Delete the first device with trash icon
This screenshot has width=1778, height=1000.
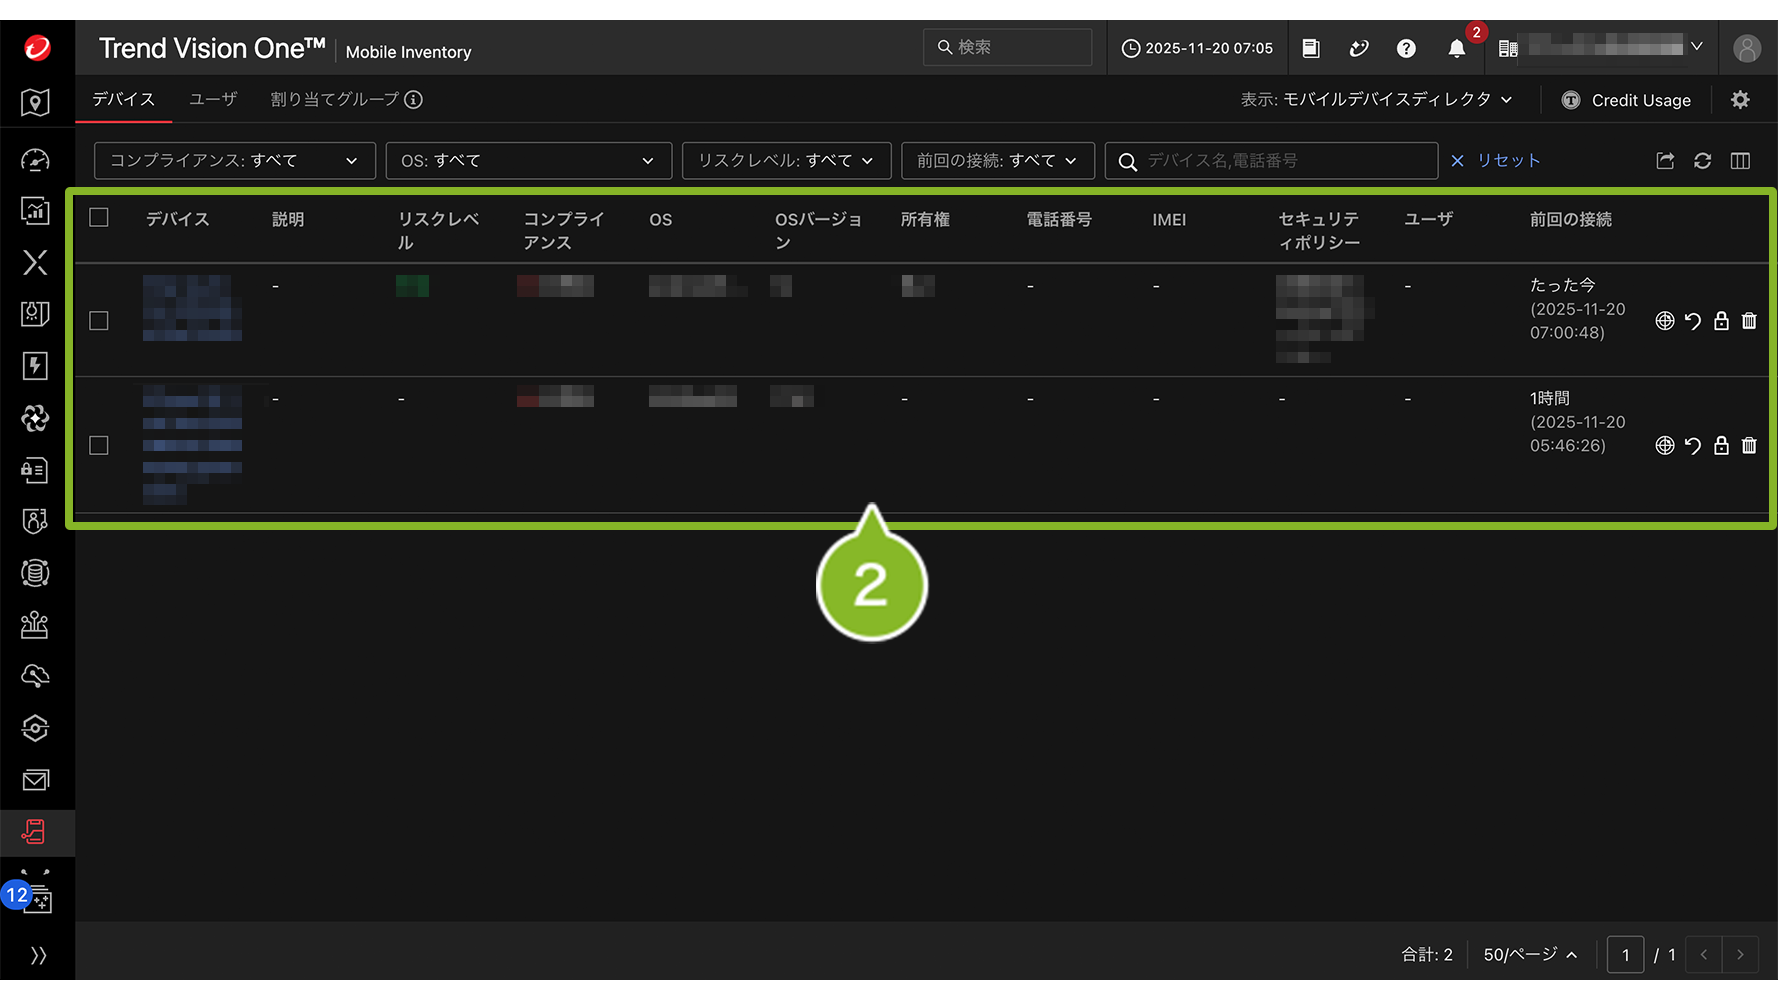pyautogui.click(x=1749, y=321)
